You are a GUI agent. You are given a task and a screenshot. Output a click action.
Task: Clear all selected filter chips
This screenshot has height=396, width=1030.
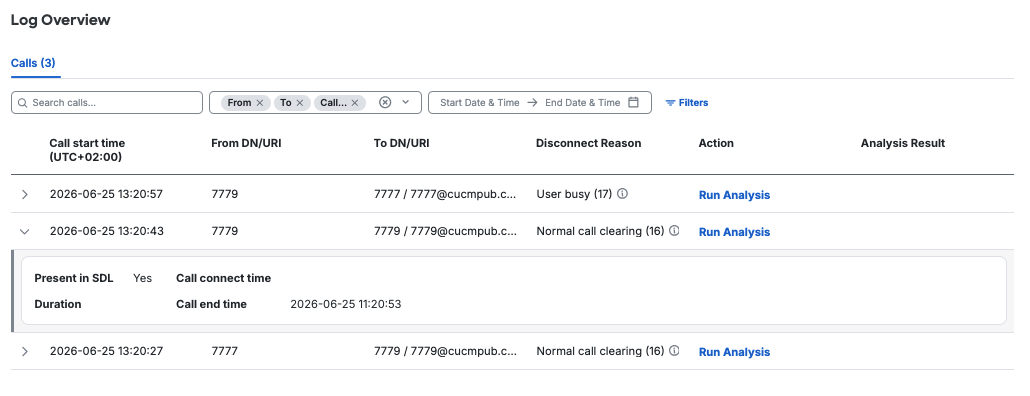click(386, 102)
